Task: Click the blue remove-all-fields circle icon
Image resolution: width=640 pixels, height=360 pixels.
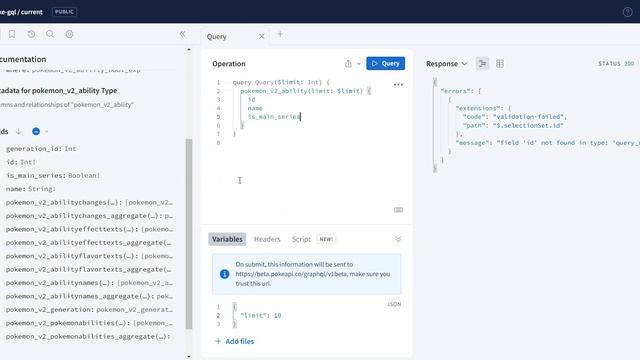Action: [x=36, y=131]
